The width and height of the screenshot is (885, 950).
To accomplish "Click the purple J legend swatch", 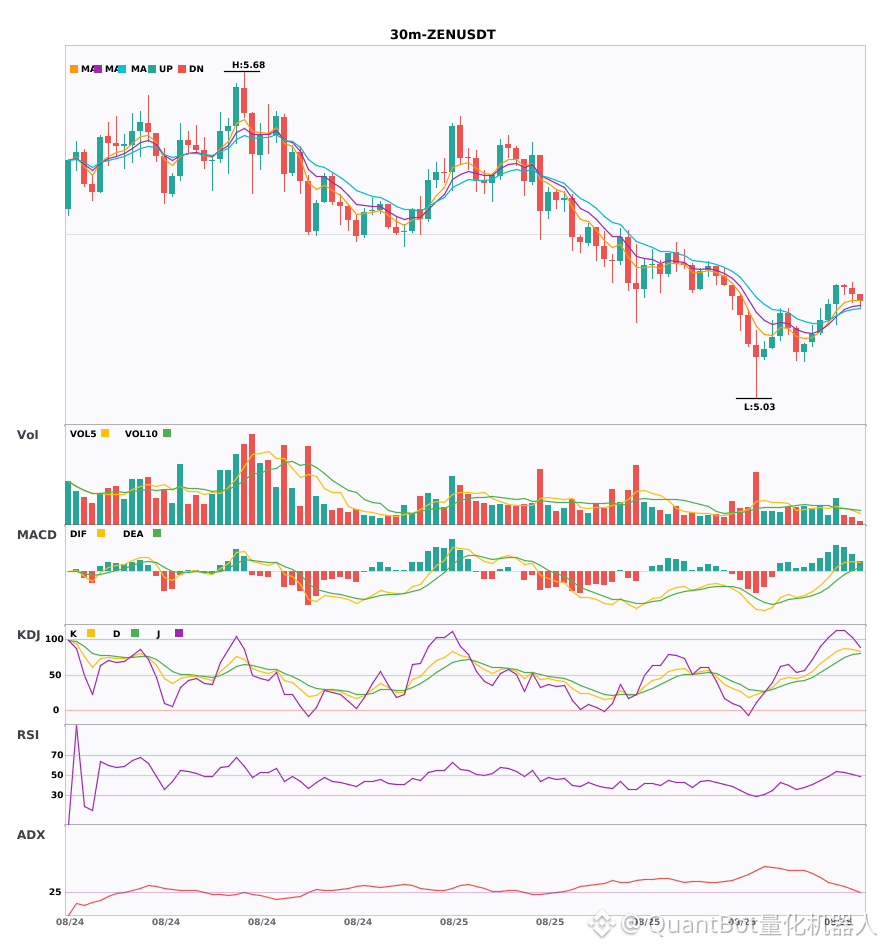I will coord(179,633).
